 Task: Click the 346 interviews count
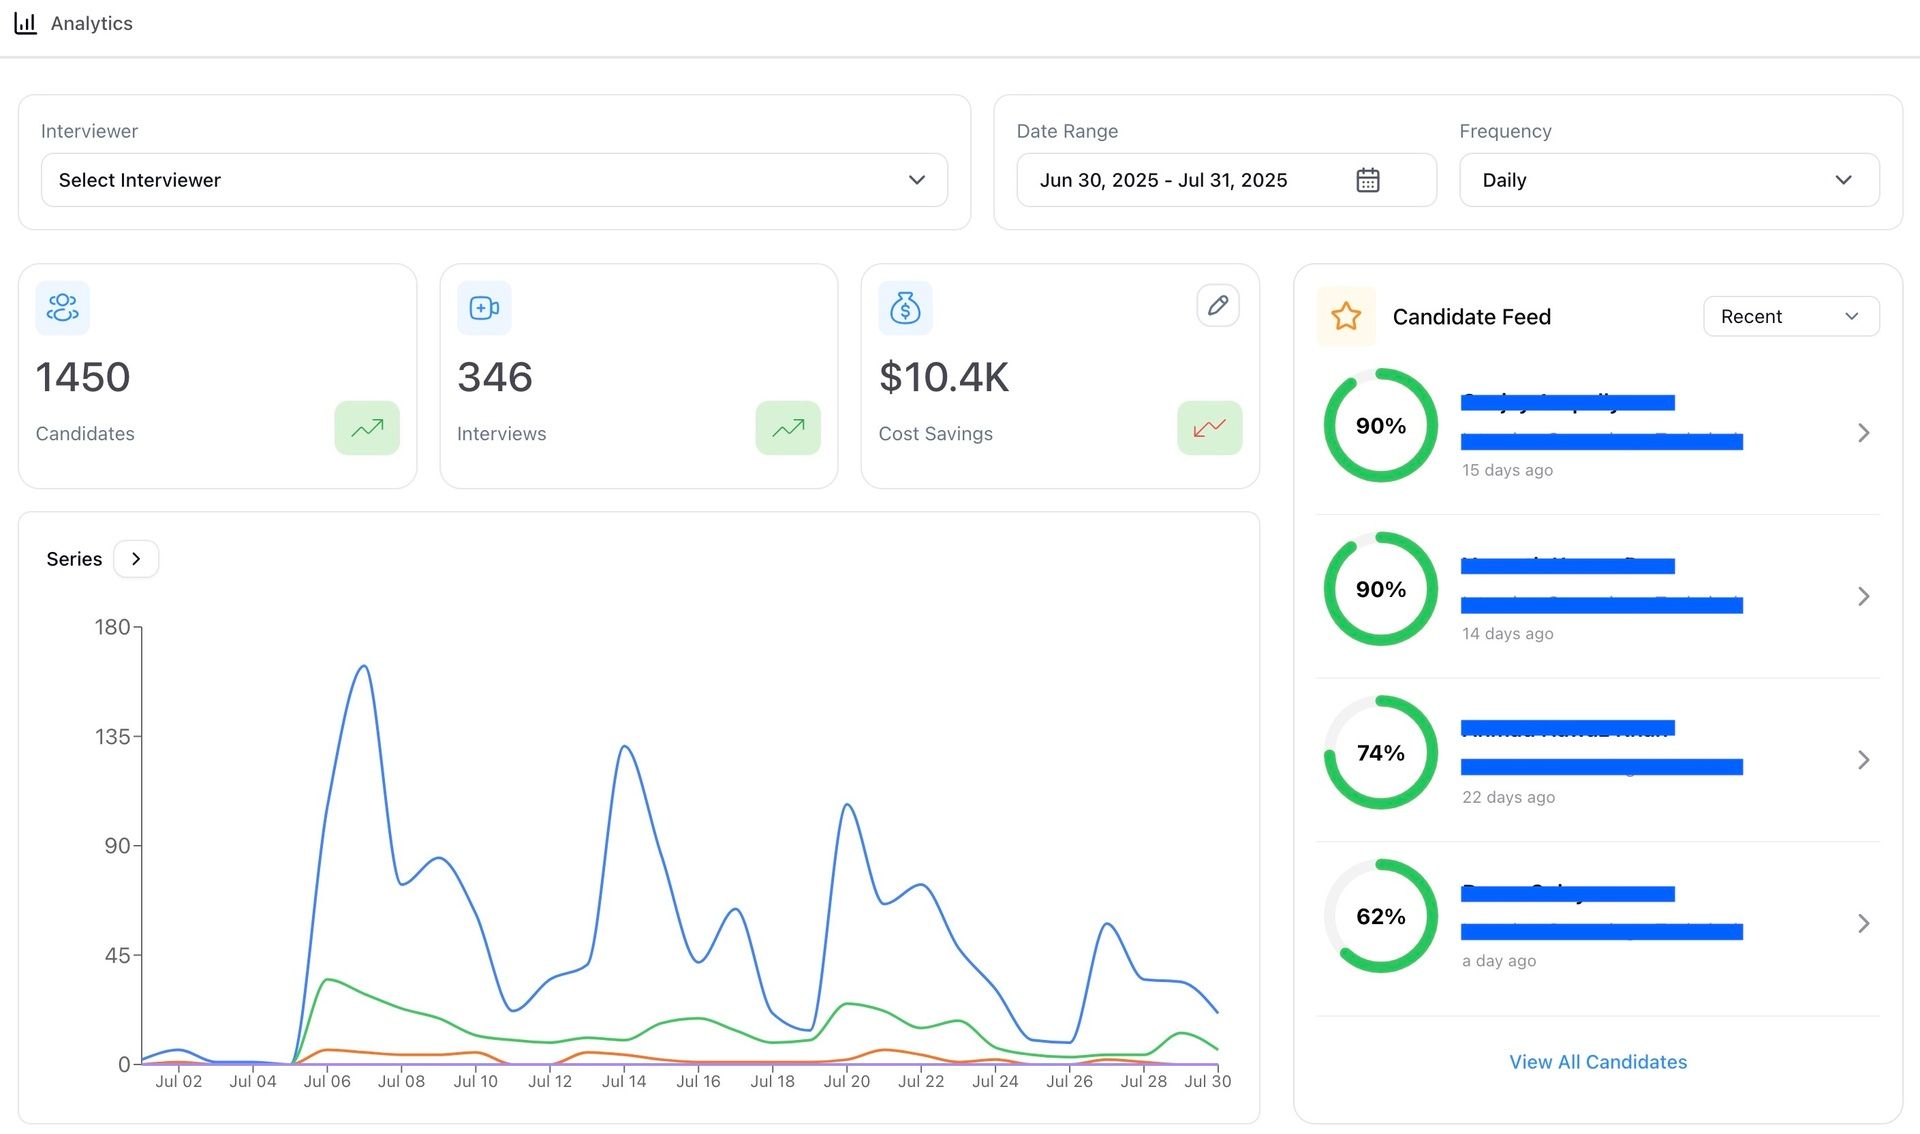pos(495,377)
